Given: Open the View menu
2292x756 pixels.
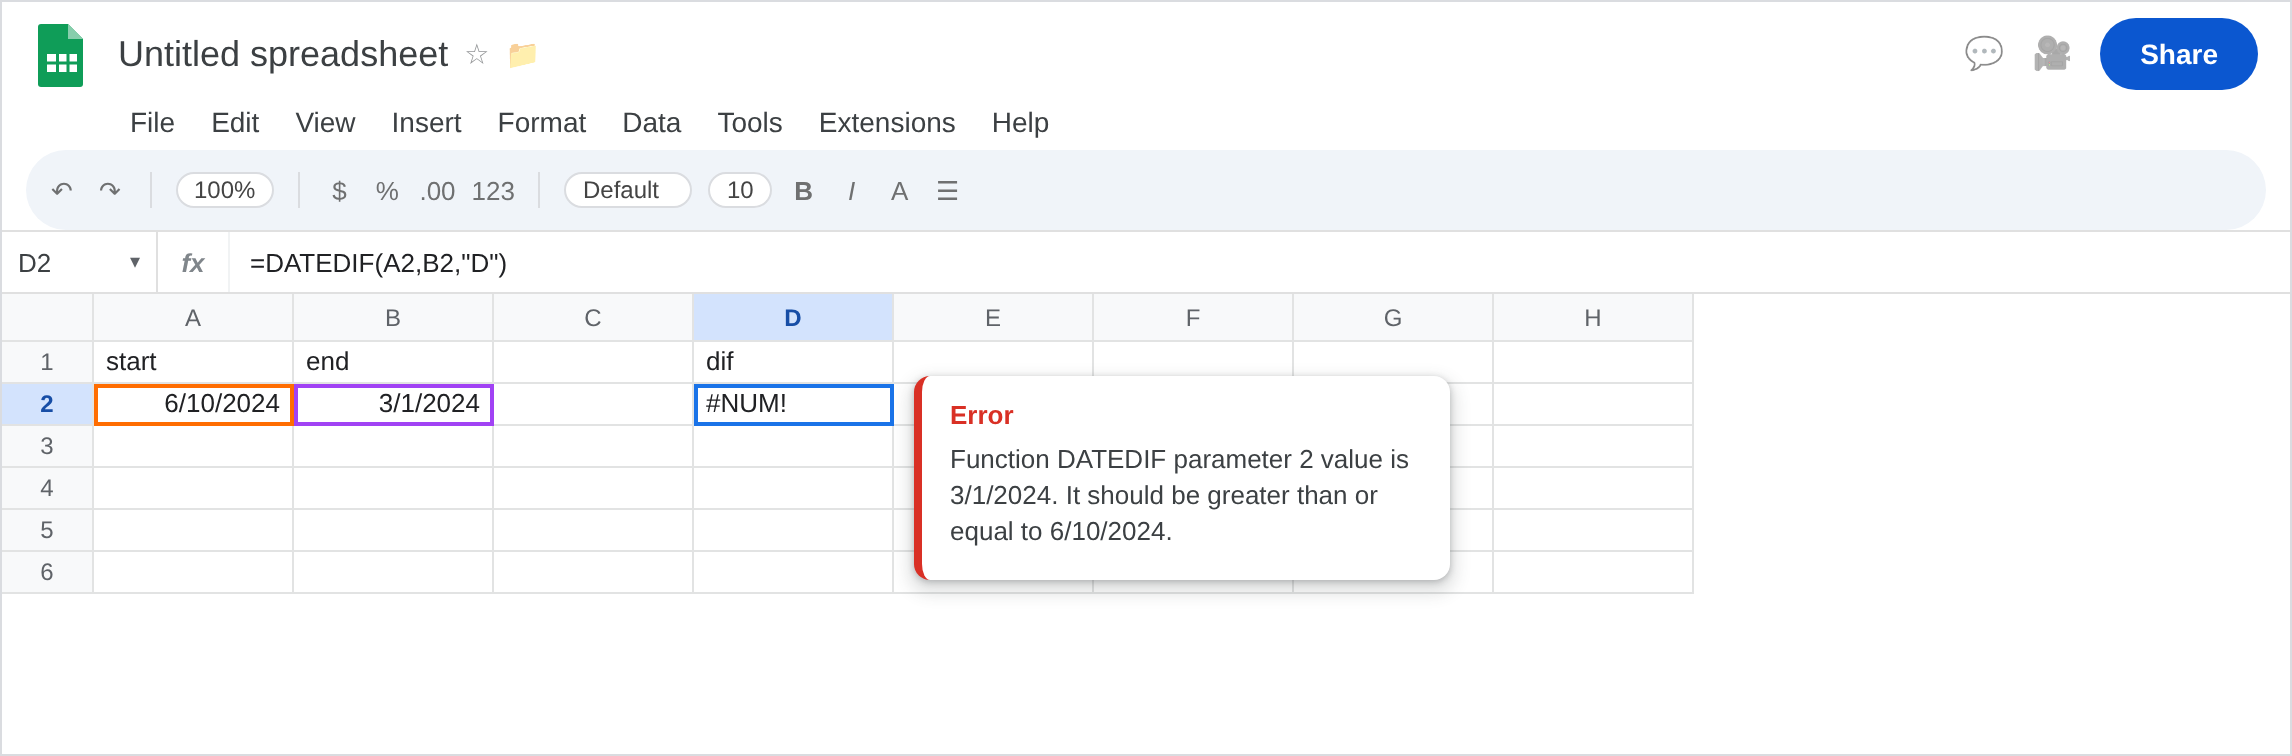Looking at the screenshot, I should [x=325, y=123].
